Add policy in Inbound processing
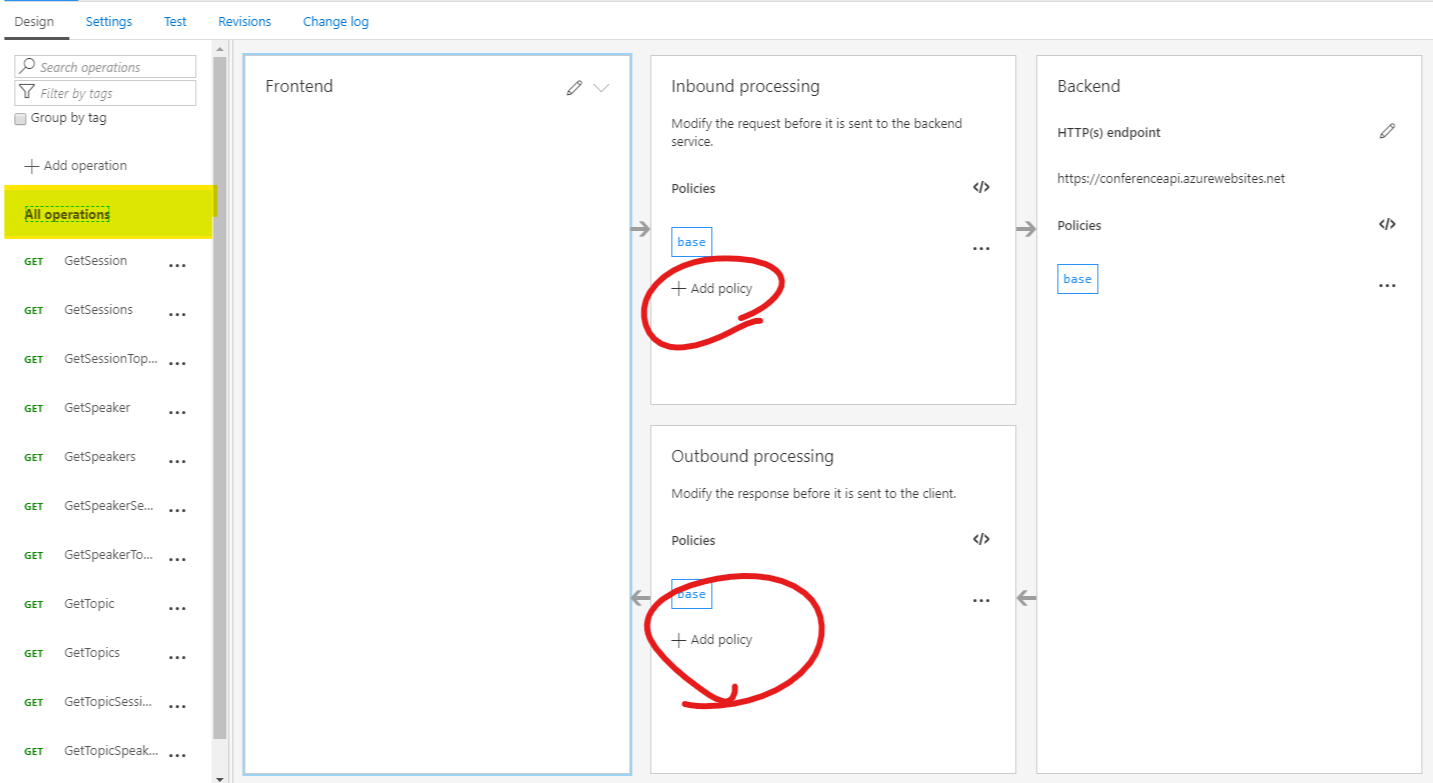Screen dimensions: 1433x783 712,289
